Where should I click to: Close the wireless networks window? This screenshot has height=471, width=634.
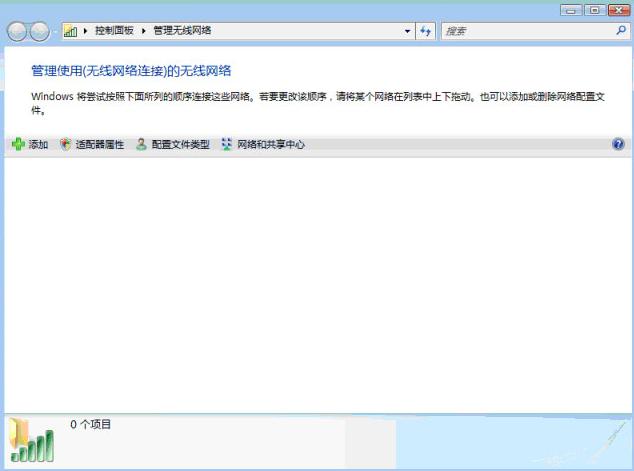click(x=619, y=10)
